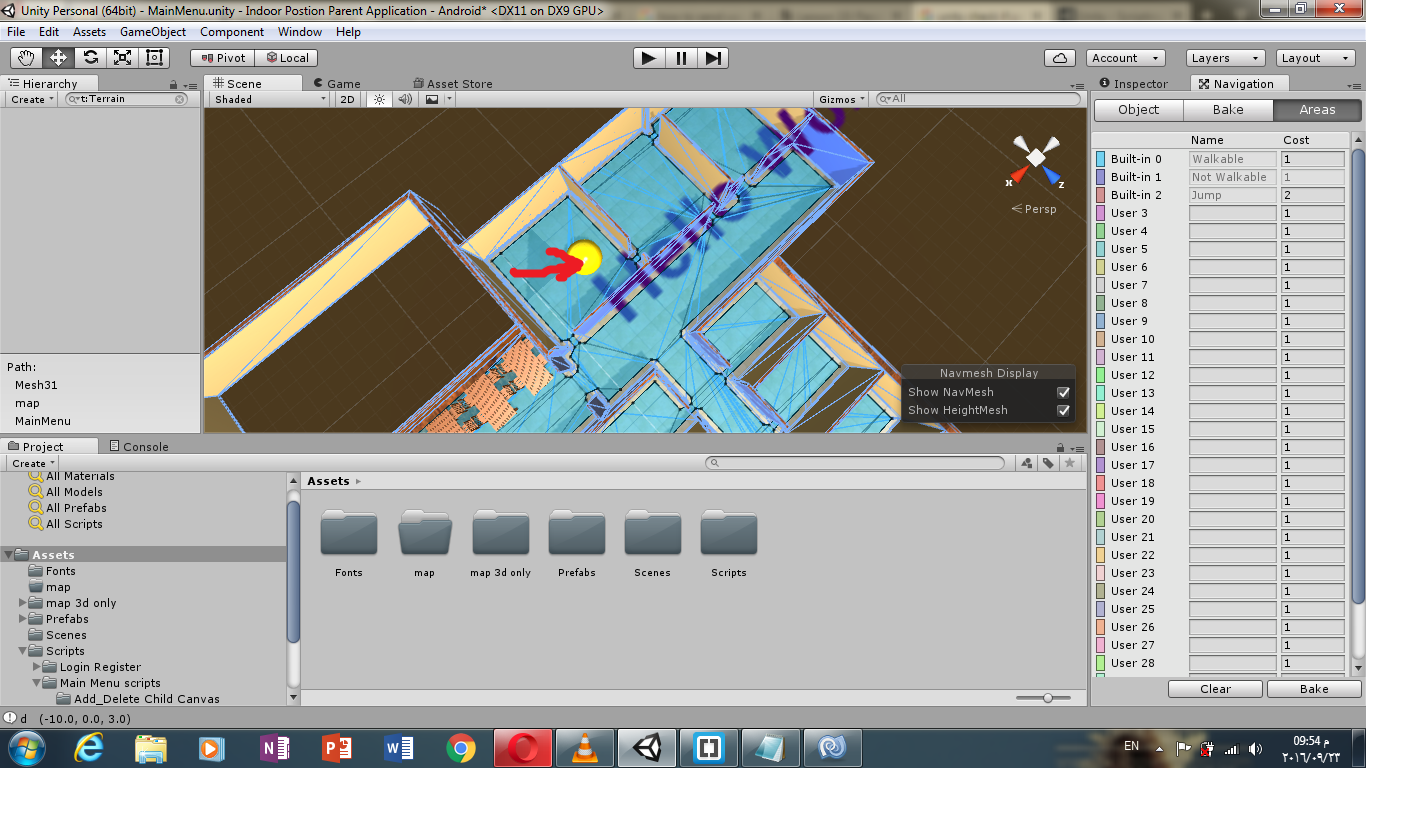Image resolution: width=1416 pixels, height=840 pixels.
Task: Toggle scene audio speaker icon
Action: click(x=405, y=99)
